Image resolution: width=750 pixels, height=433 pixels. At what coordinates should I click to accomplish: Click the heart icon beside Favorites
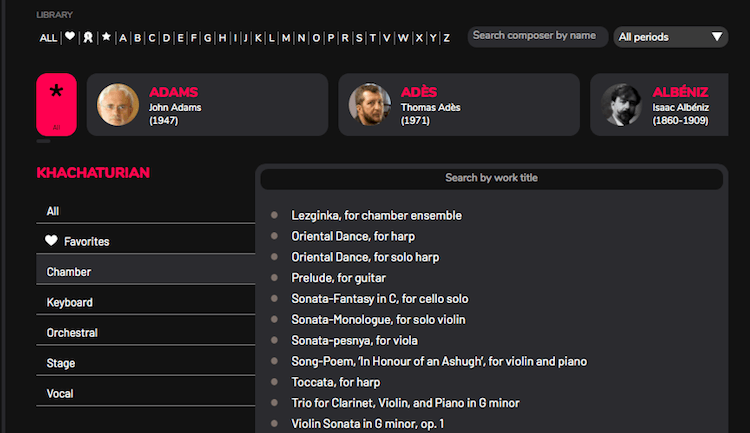coord(51,241)
